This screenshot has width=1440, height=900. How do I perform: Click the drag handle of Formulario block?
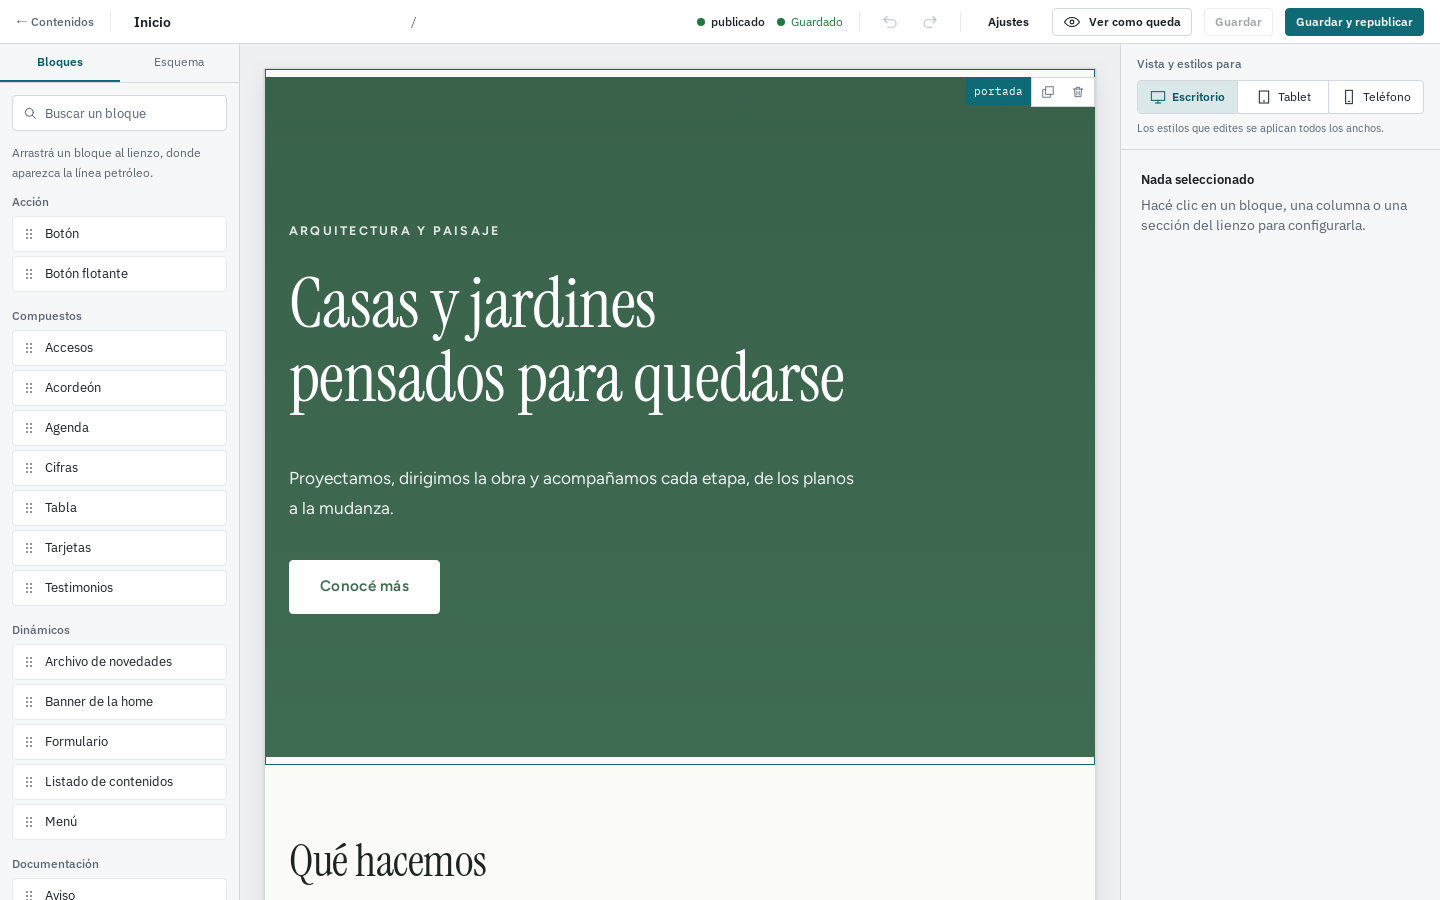click(29, 742)
